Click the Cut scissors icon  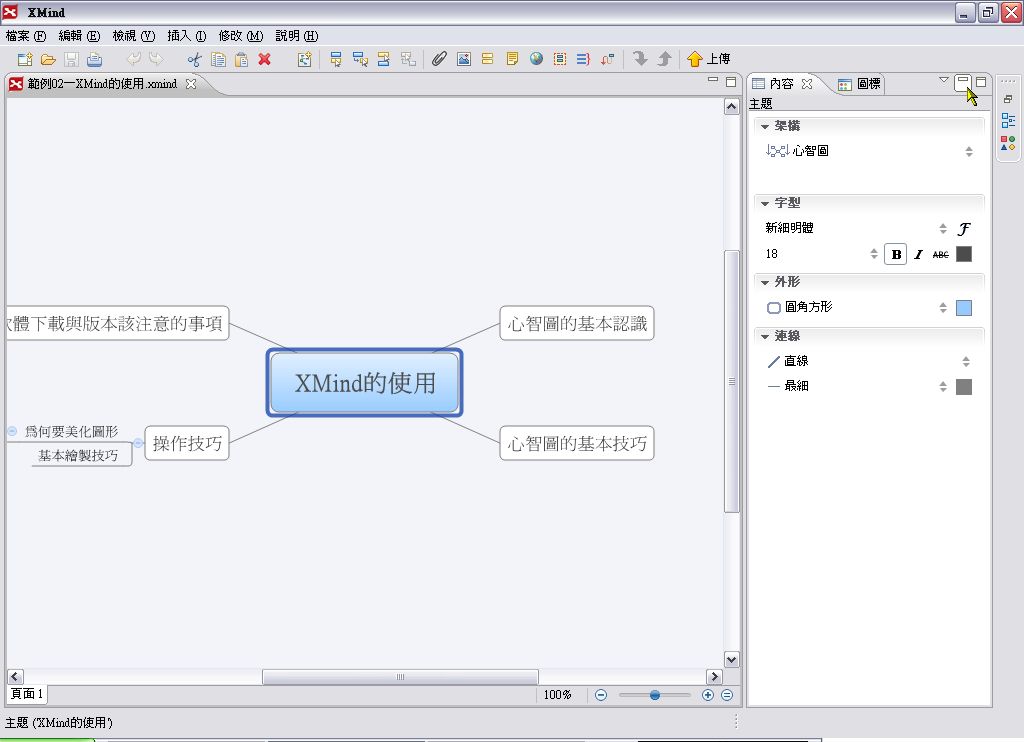pyautogui.click(x=194, y=59)
